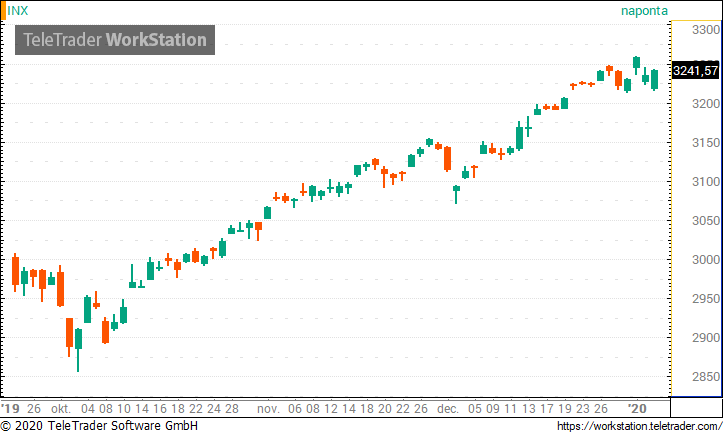Select the large red candle before dec. label
723x435 pixels.
447,159
